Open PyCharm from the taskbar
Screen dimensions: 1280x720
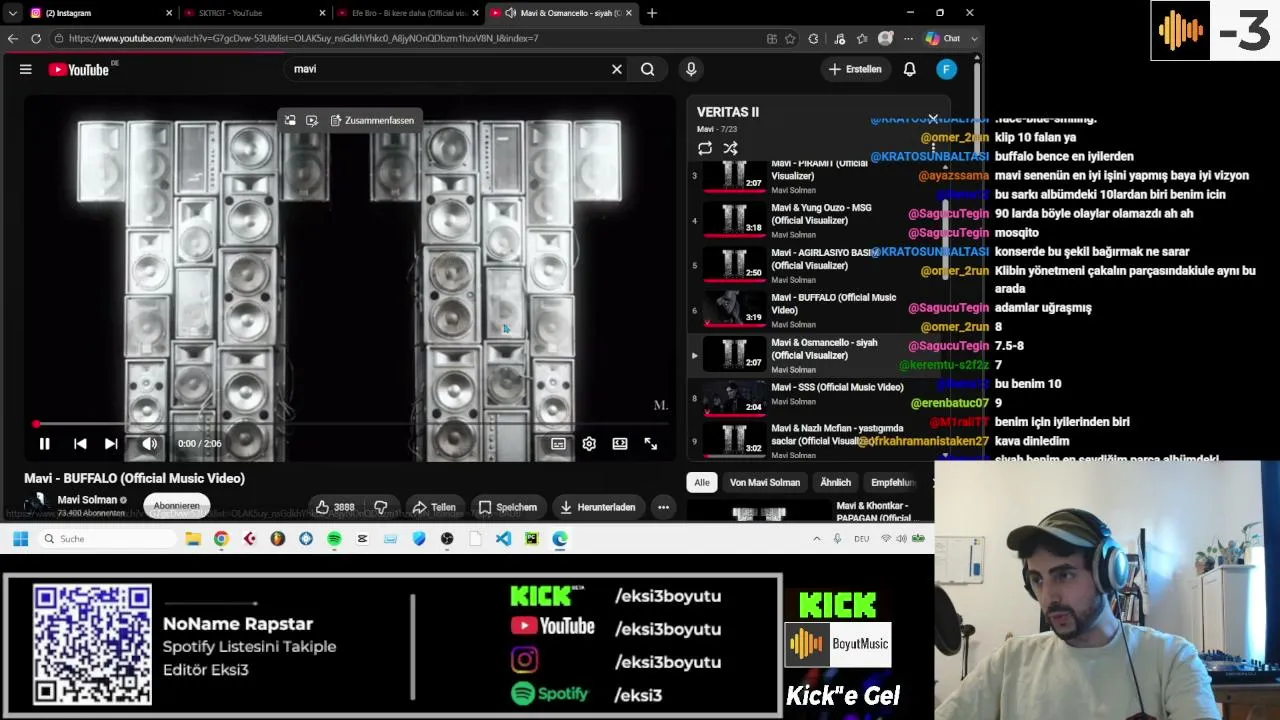coord(531,539)
